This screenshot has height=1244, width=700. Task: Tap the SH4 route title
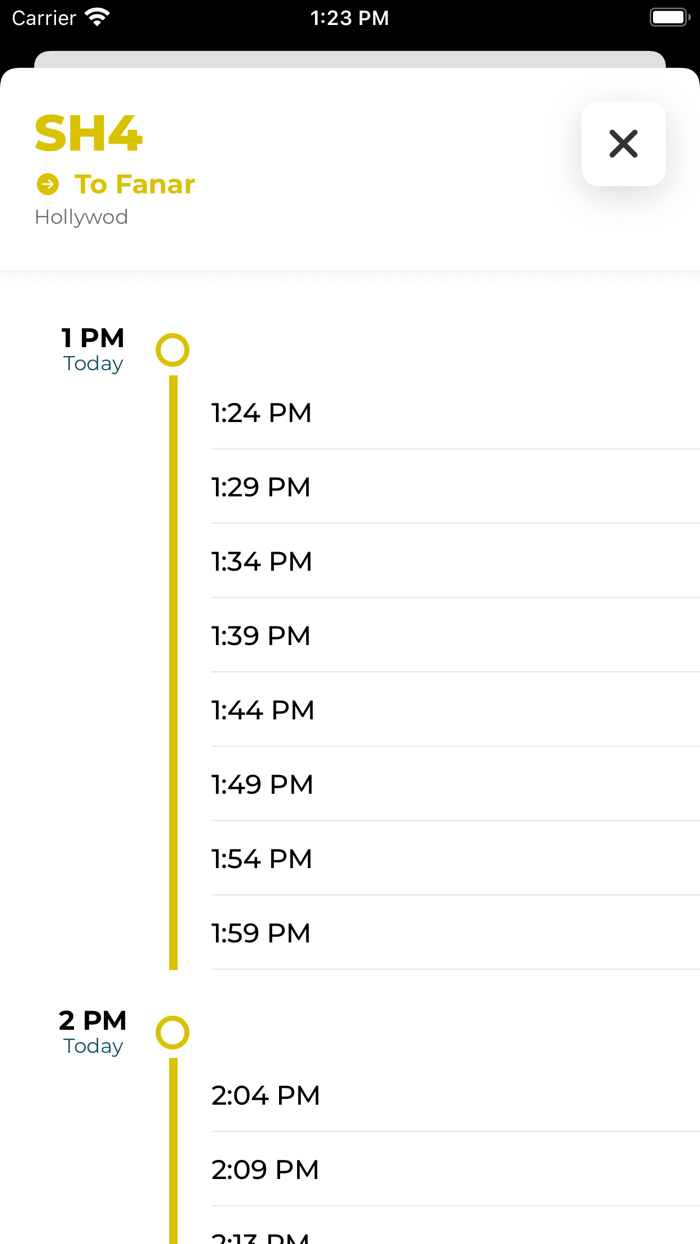pyautogui.click(x=89, y=134)
